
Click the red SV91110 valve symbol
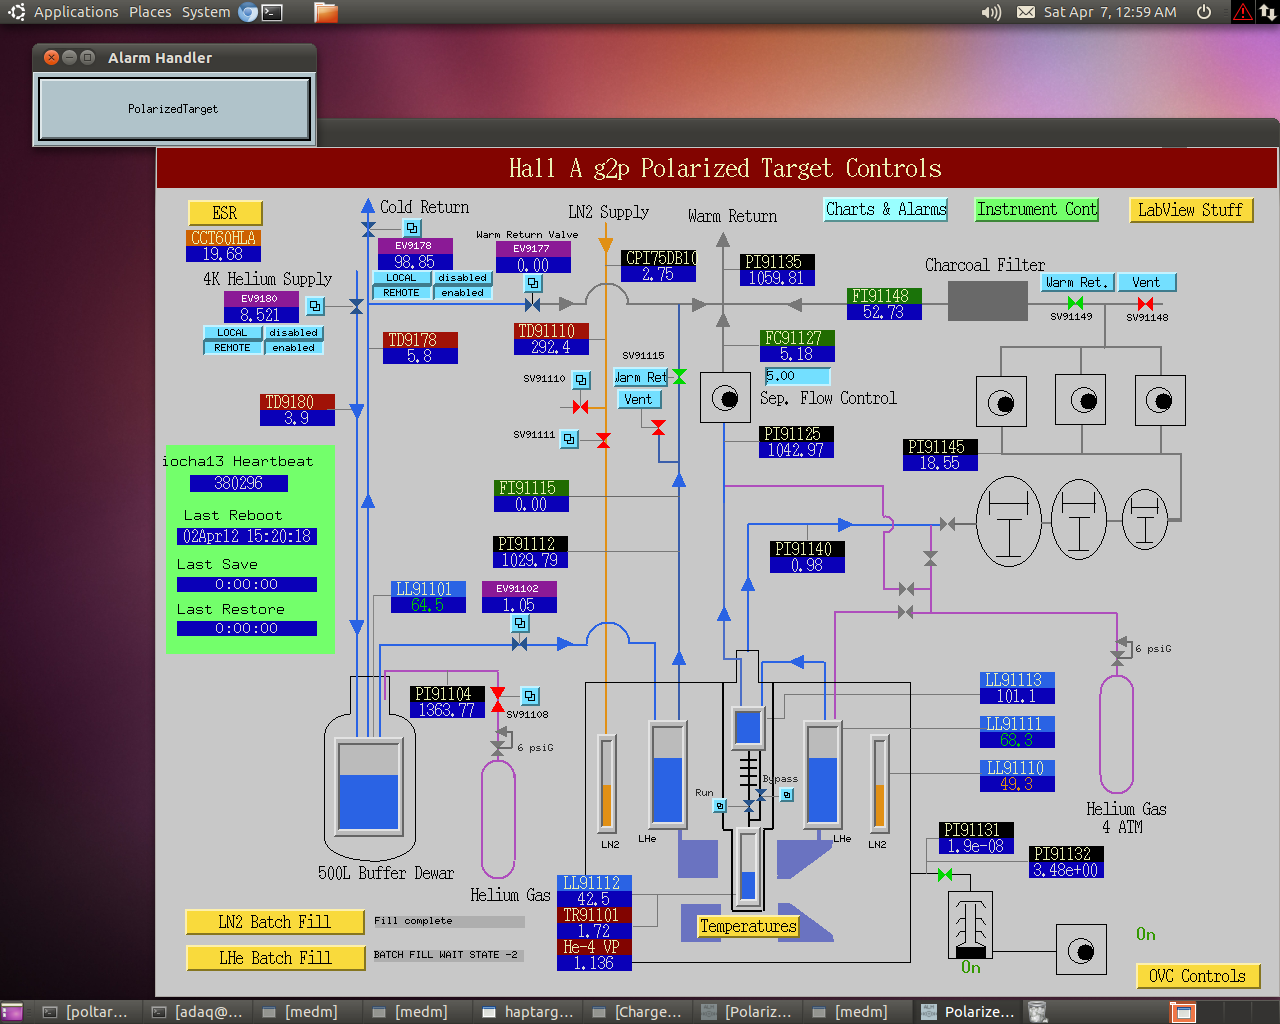pyautogui.click(x=581, y=407)
